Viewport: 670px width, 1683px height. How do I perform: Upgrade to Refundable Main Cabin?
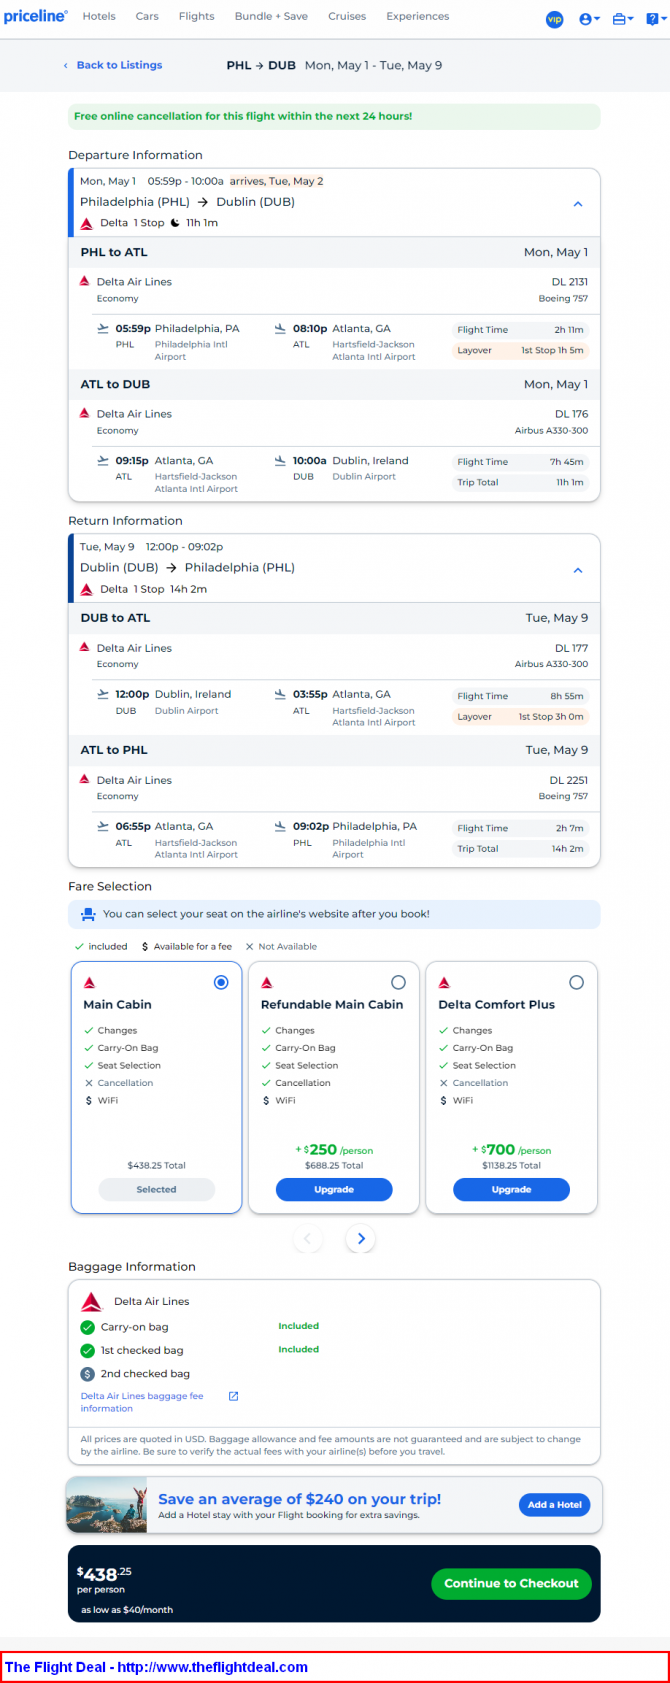point(334,1189)
